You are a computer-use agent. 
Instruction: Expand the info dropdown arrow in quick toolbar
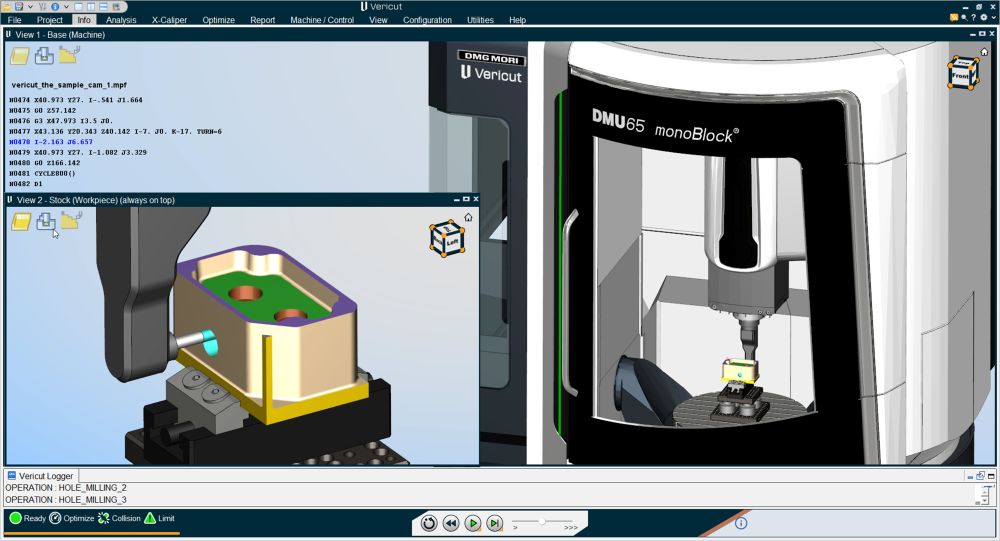[x=66, y=6]
